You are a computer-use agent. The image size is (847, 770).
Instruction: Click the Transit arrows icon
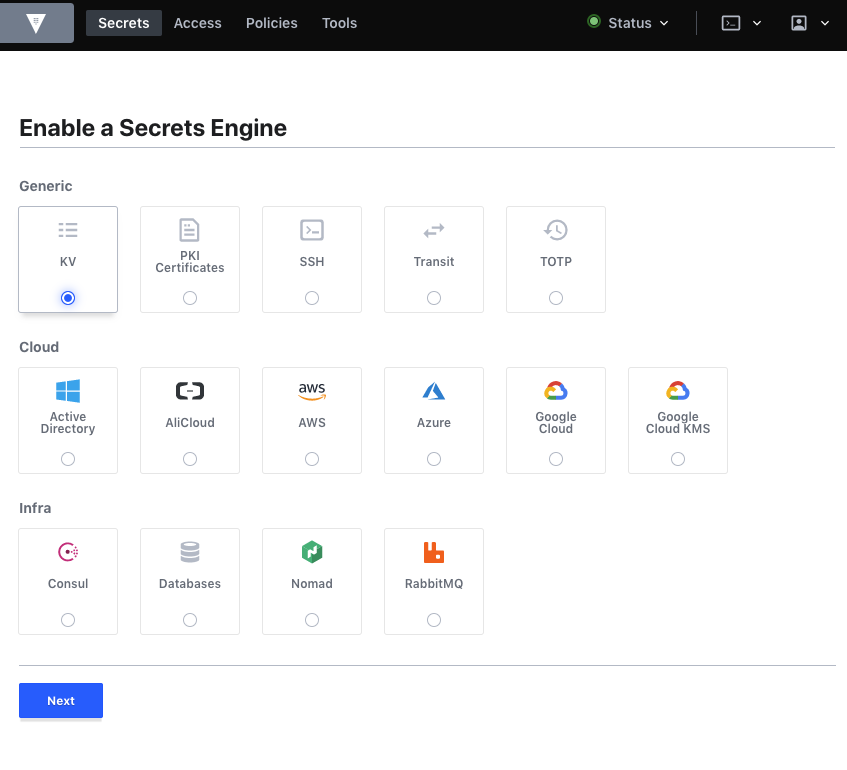pyautogui.click(x=434, y=231)
